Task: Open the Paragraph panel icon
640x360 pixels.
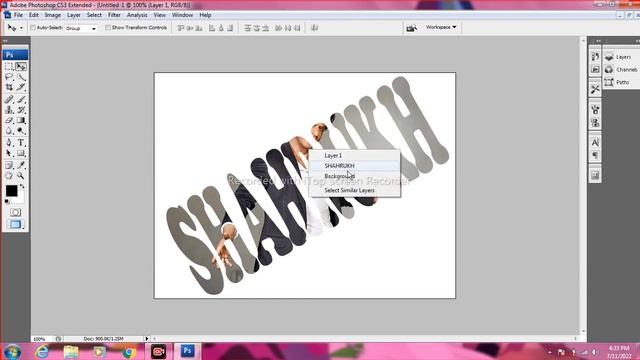Action: (595, 156)
